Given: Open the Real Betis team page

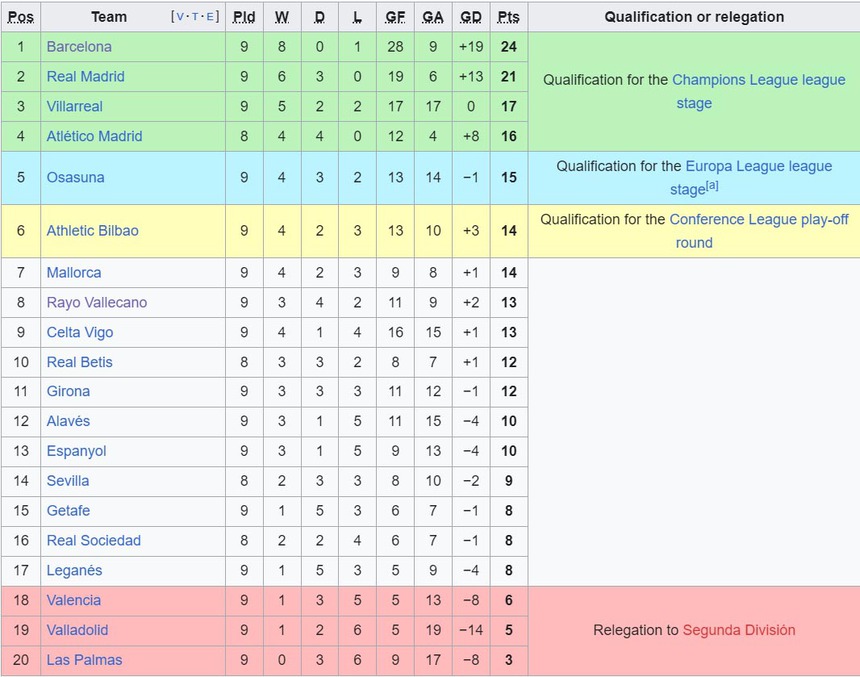Looking at the screenshot, I should tap(79, 362).
